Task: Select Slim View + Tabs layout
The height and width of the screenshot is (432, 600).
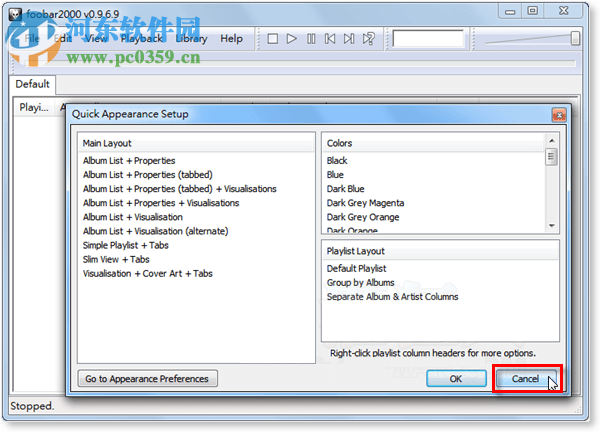Action: pos(116,260)
